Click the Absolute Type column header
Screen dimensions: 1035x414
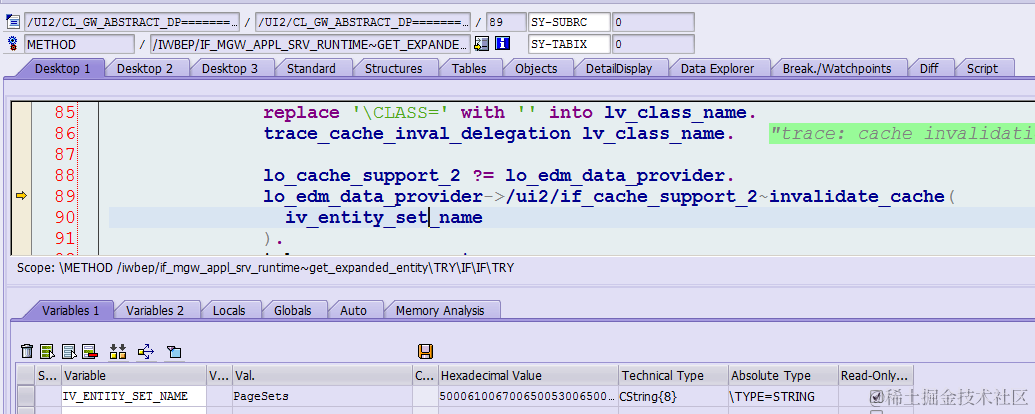(783, 375)
